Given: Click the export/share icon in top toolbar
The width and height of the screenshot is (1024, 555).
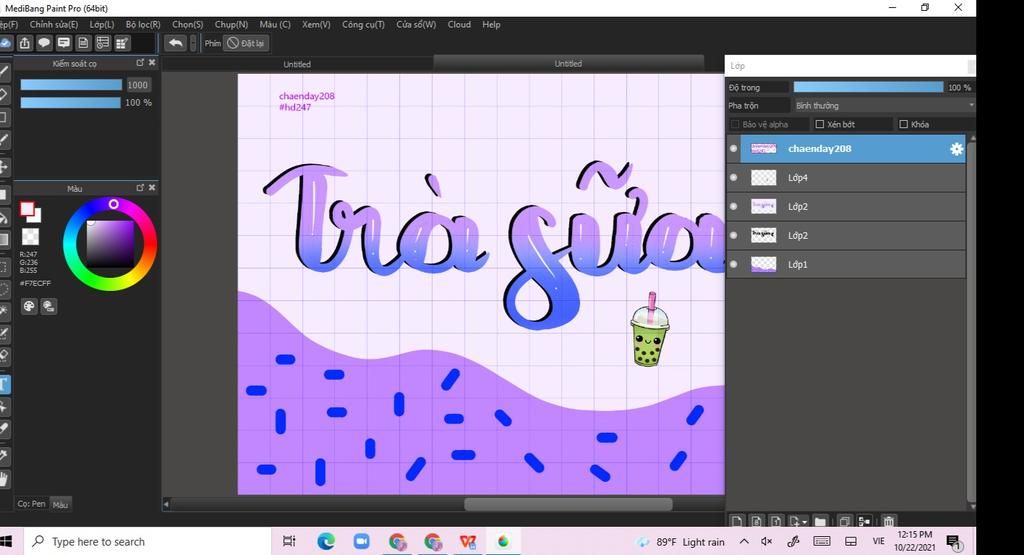Looking at the screenshot, I should point(25,43).
